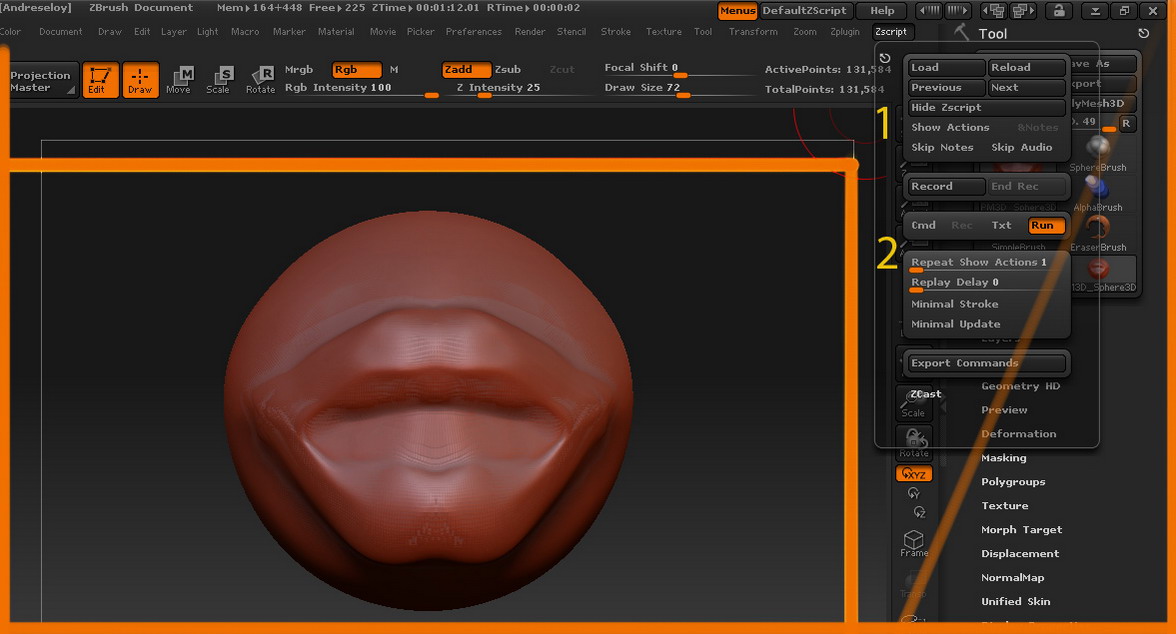Open the Zscript menu
The width and height of the screenshot is (1176, 634).
[890, 32]
